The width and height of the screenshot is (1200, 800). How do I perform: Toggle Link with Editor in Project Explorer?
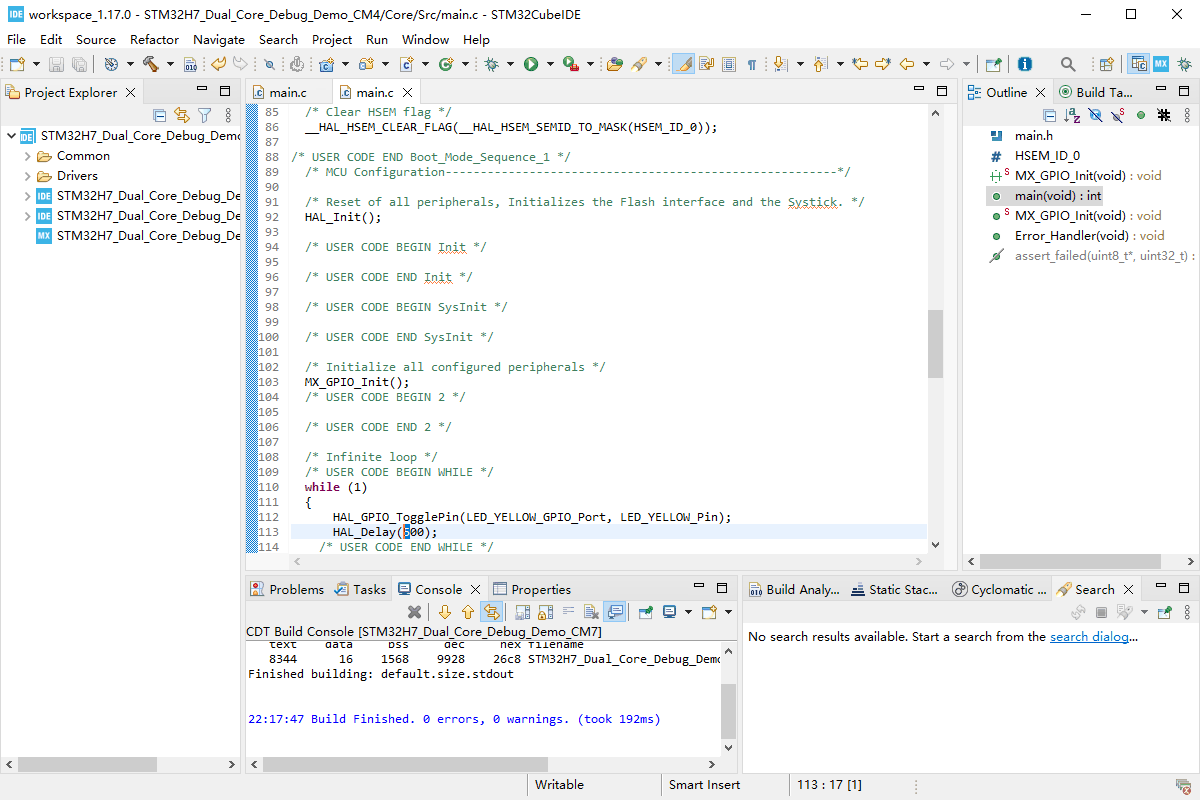click(x=182, y=115)
